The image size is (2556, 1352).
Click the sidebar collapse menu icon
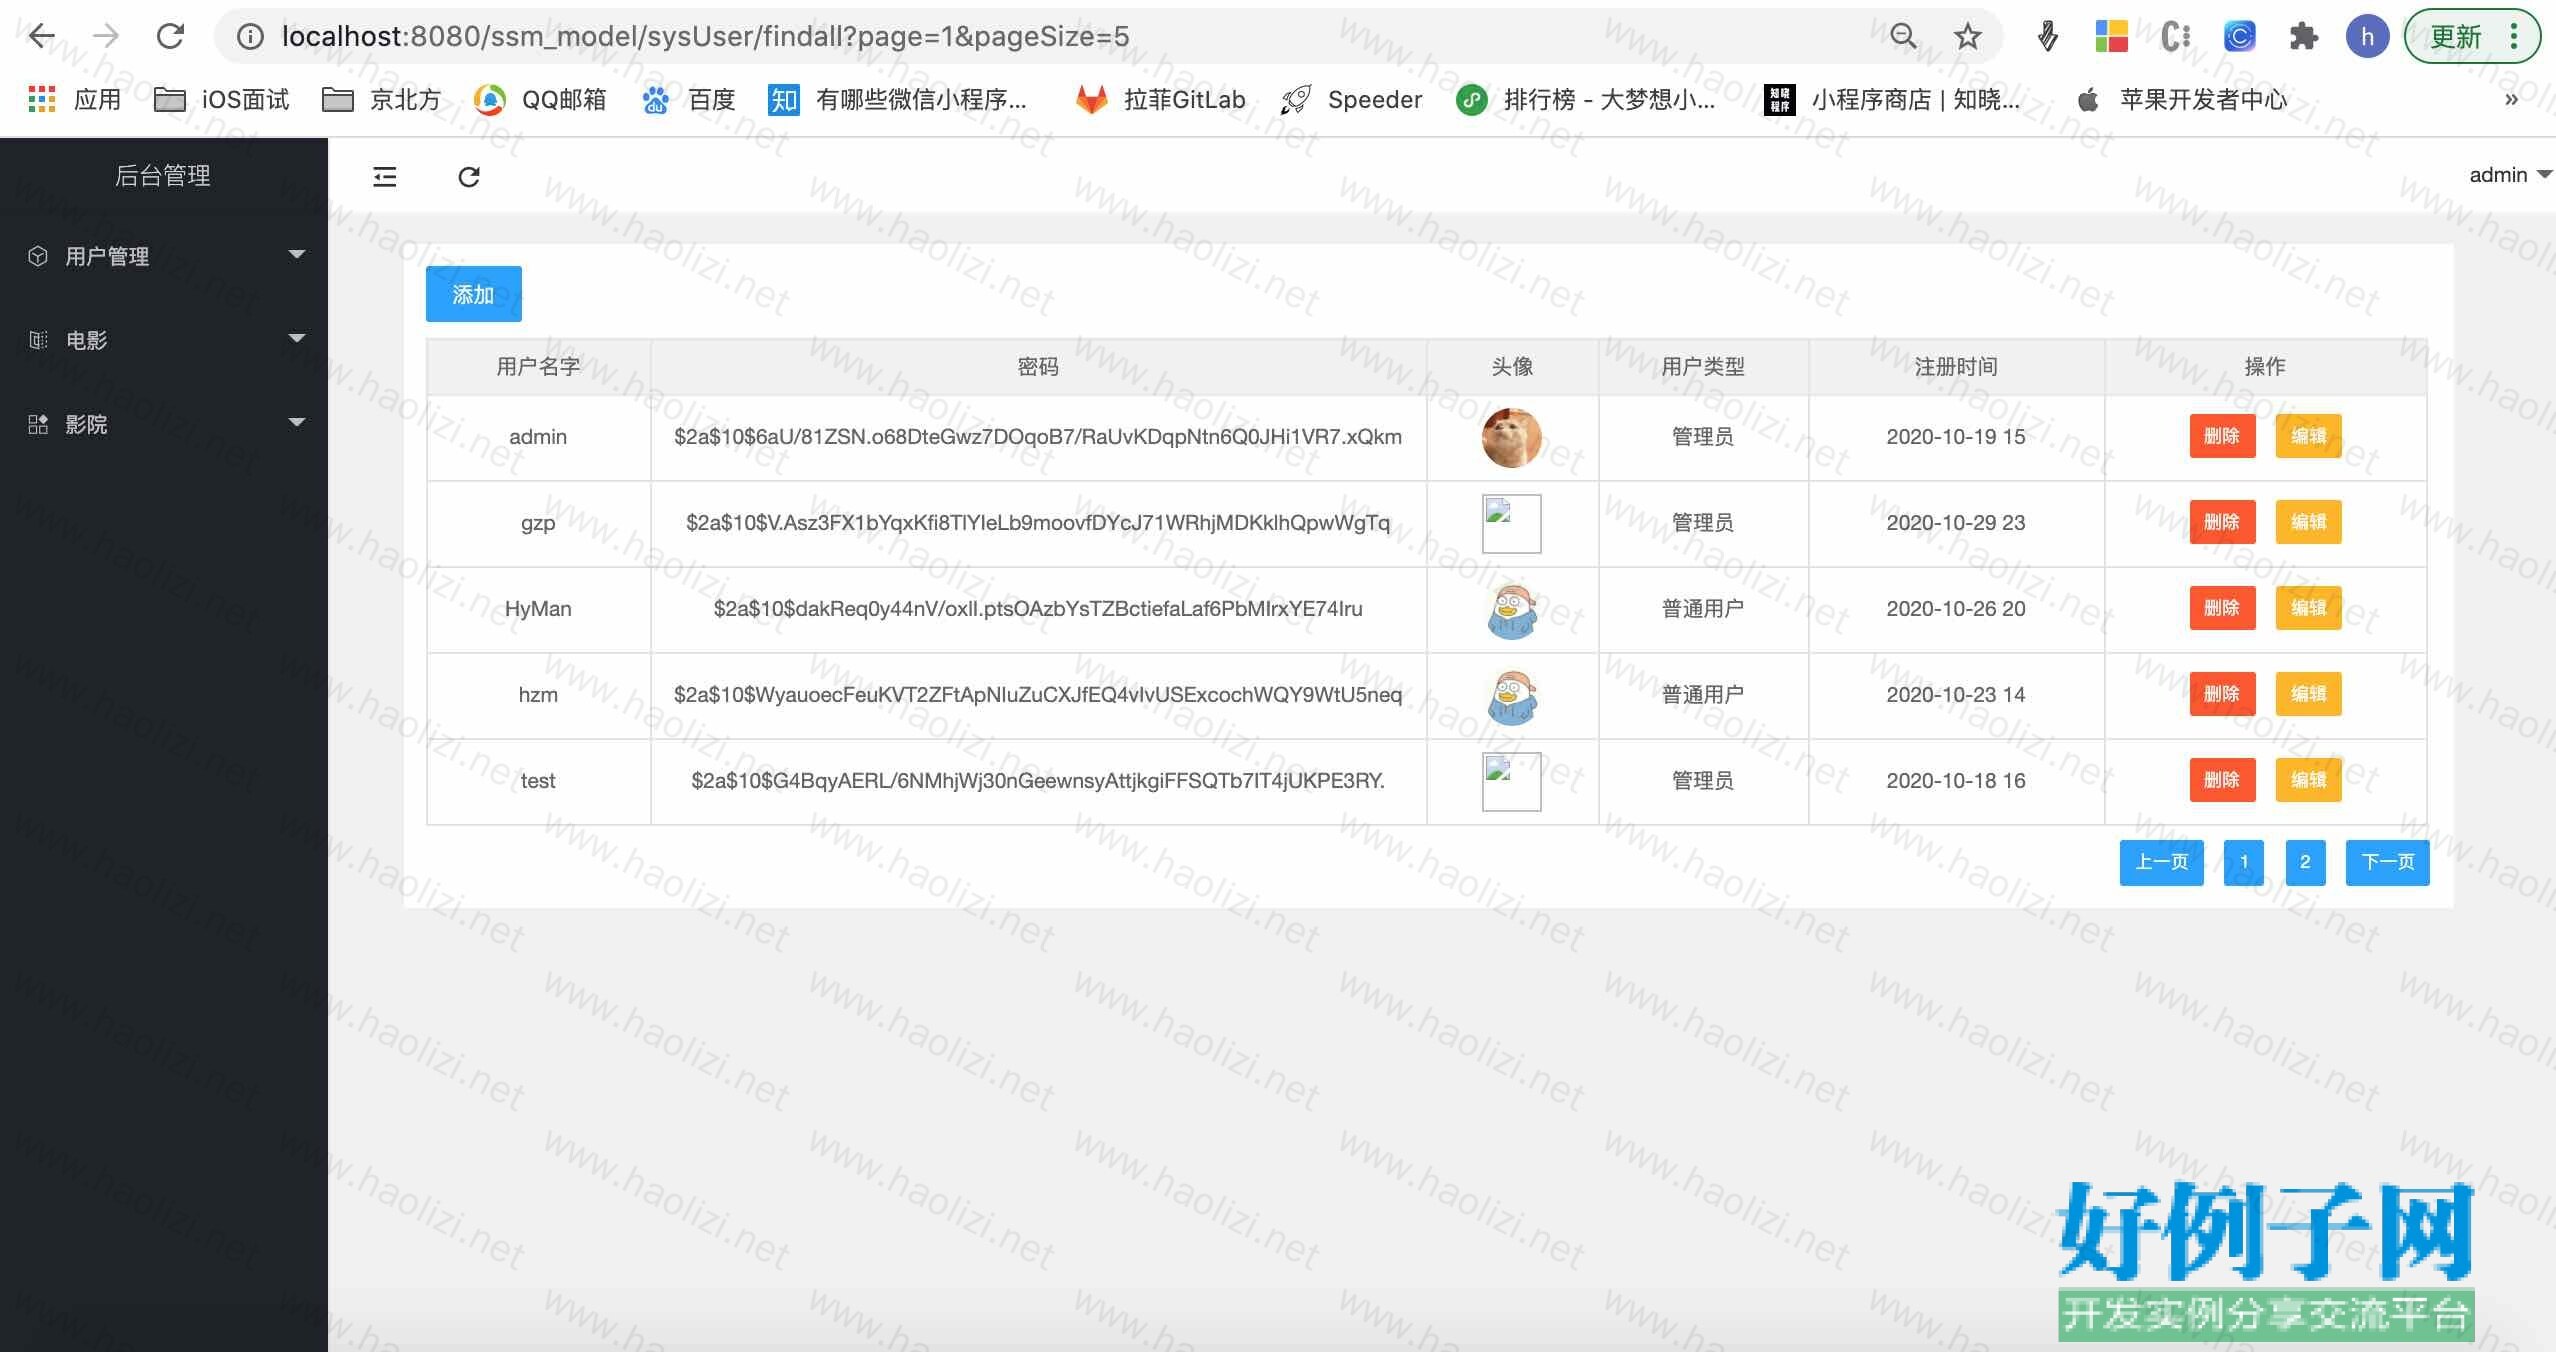click(x=385, y=177)
